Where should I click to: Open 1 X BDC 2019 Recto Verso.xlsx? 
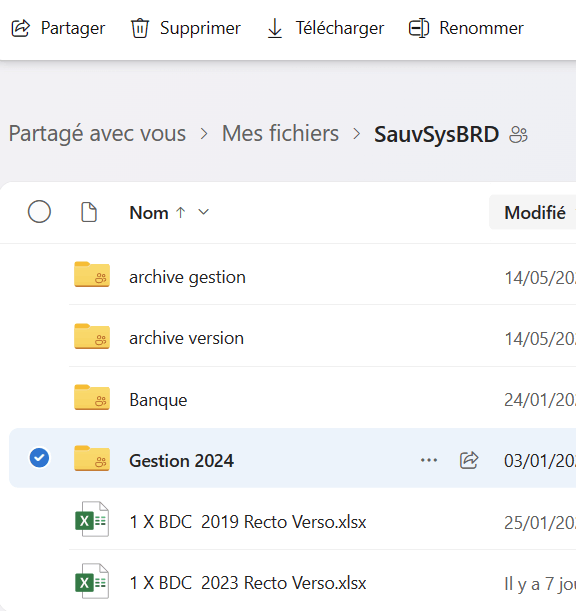pos(248,522)
